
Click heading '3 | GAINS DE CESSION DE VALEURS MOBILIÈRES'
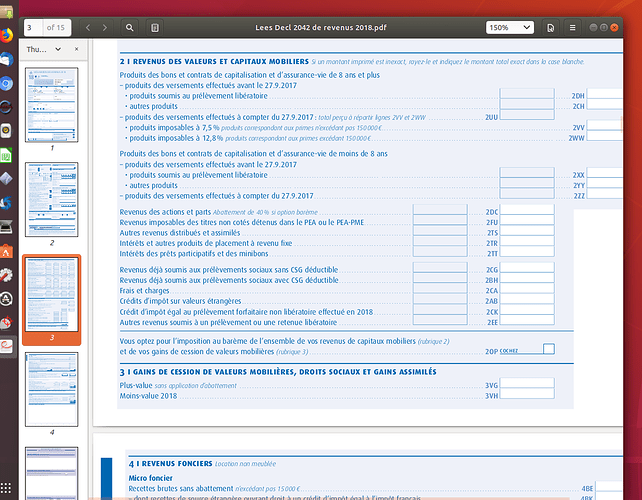(278, 372)
